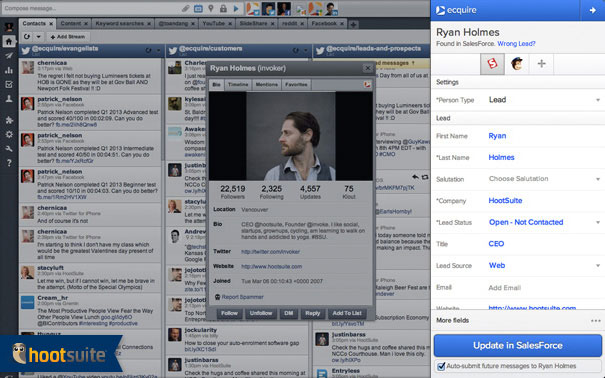The image size is (605, 378).
Task: Click the retweet icon in leads-and-prospects stream
Action: click(x=425, y=177)
